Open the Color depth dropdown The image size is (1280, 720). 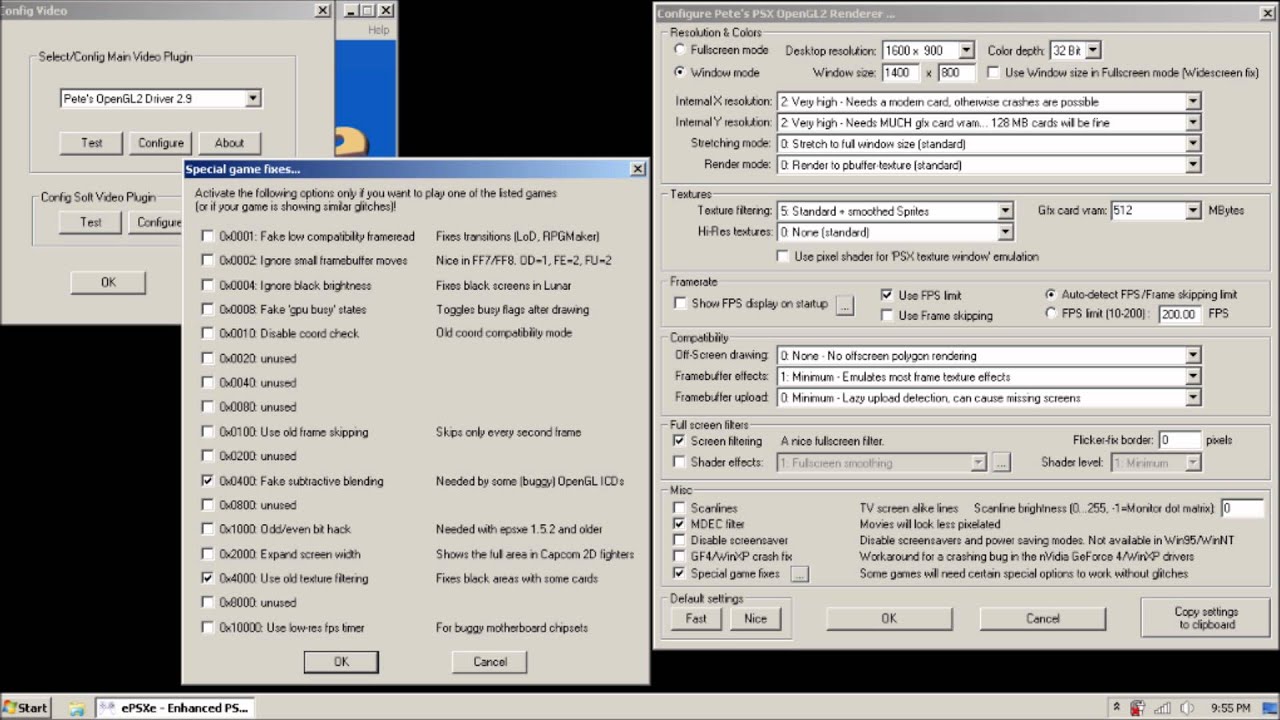click(1092, 50)
